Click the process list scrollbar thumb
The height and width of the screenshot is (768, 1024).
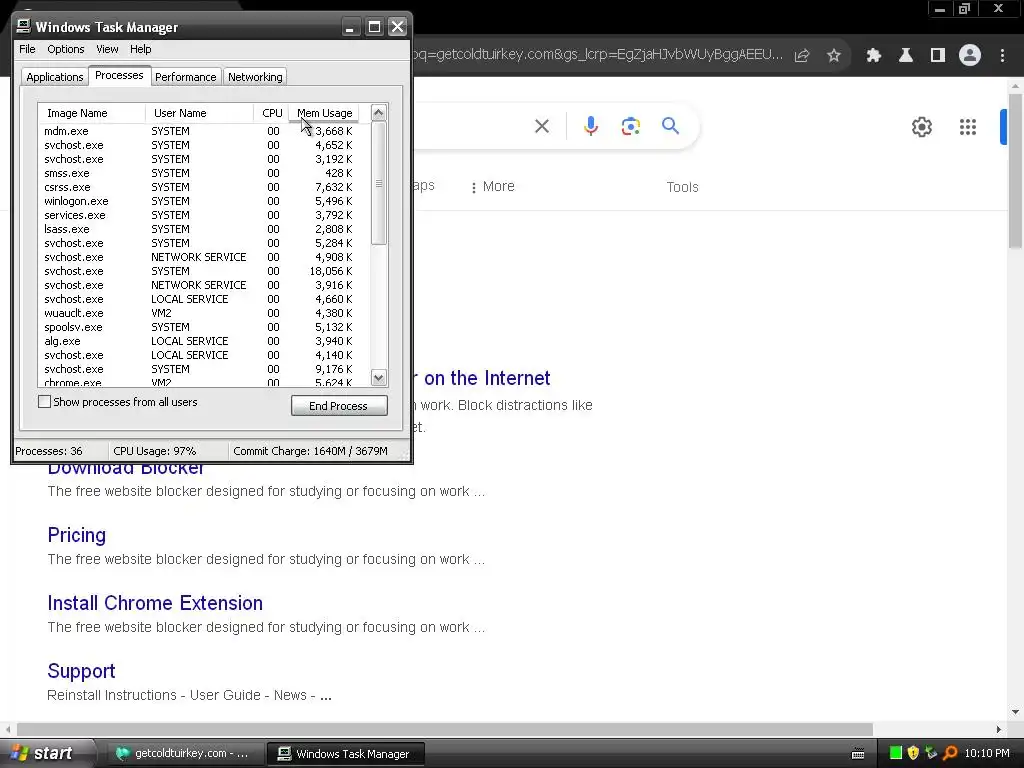(x=379, y=184)
